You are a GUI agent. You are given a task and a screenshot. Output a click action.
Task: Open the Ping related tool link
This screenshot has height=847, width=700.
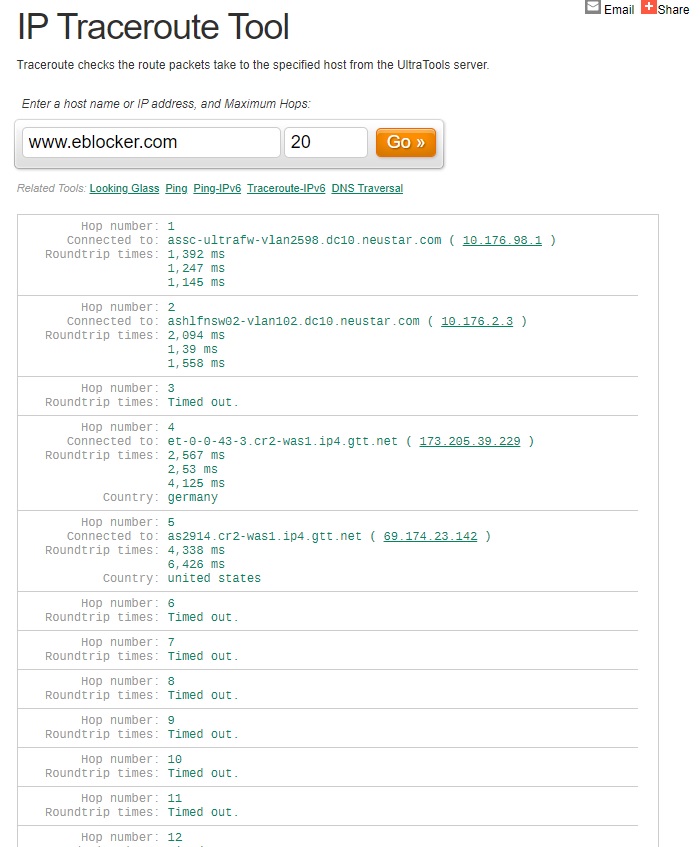(x=176, y=188)
